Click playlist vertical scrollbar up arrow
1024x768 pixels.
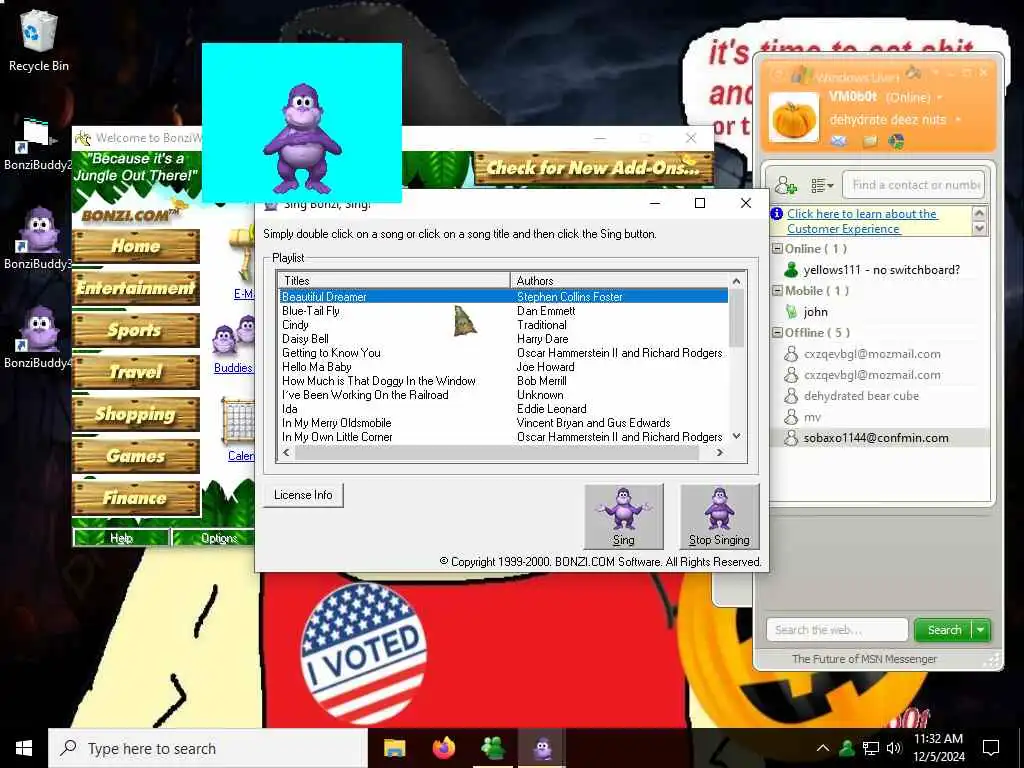pos(737,281)
